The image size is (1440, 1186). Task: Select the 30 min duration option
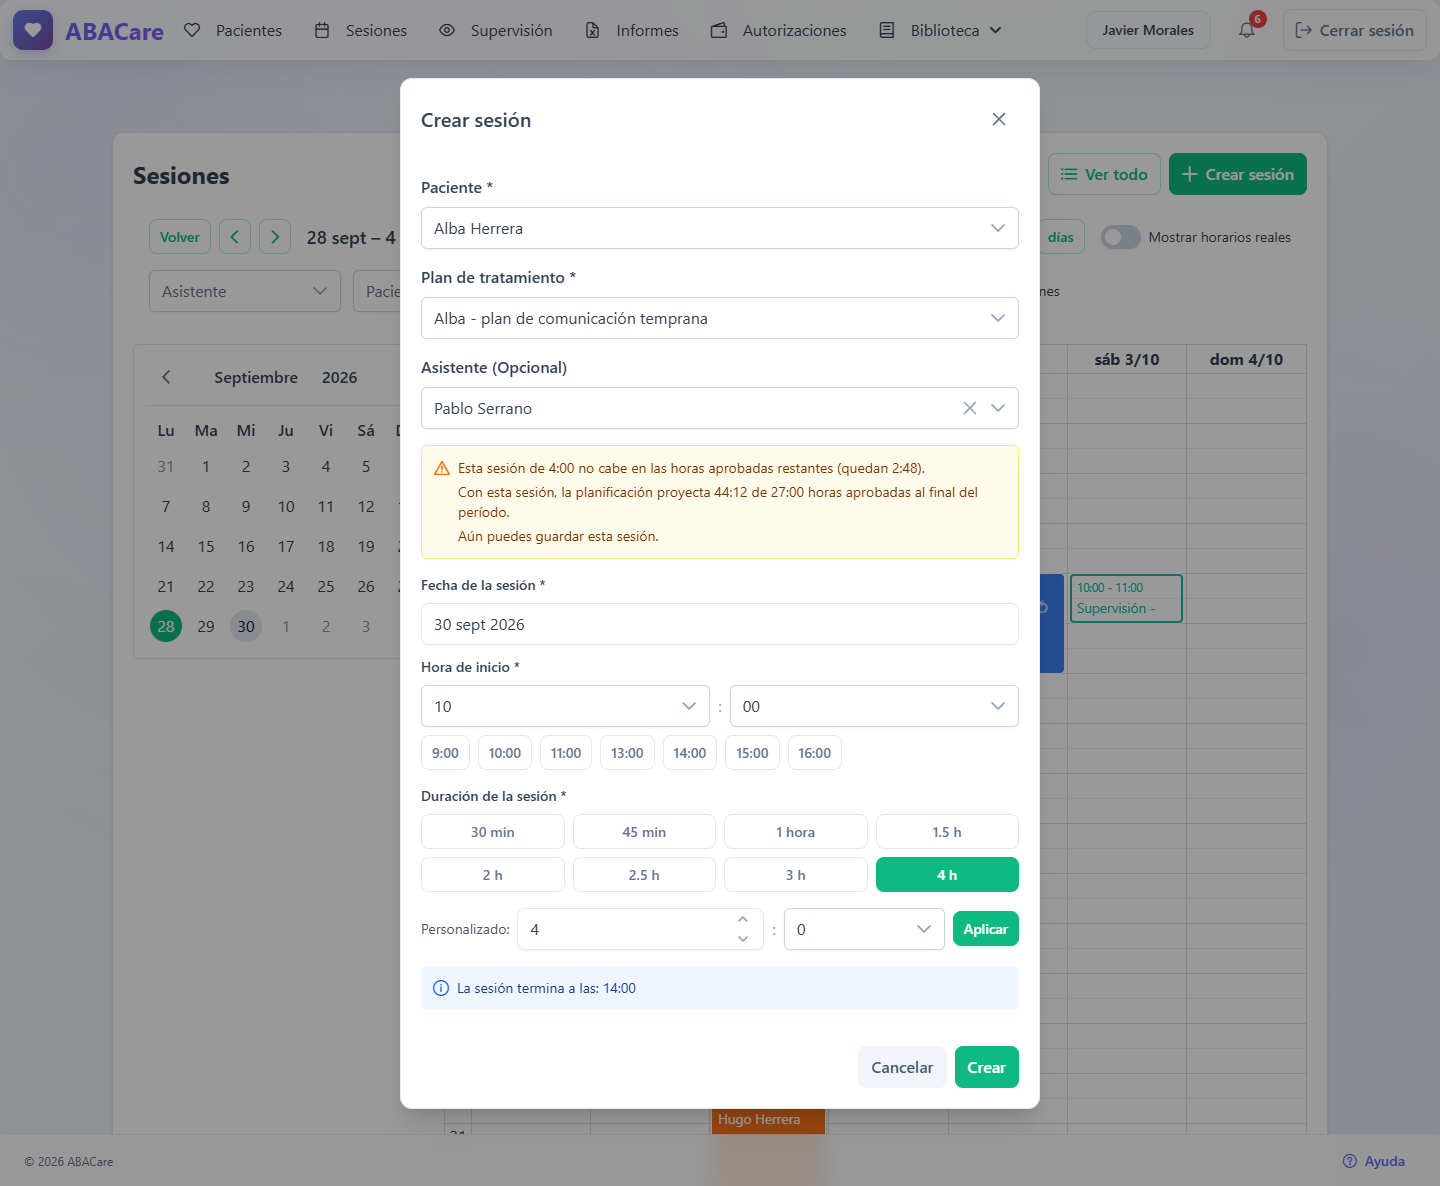coord(492,832)
